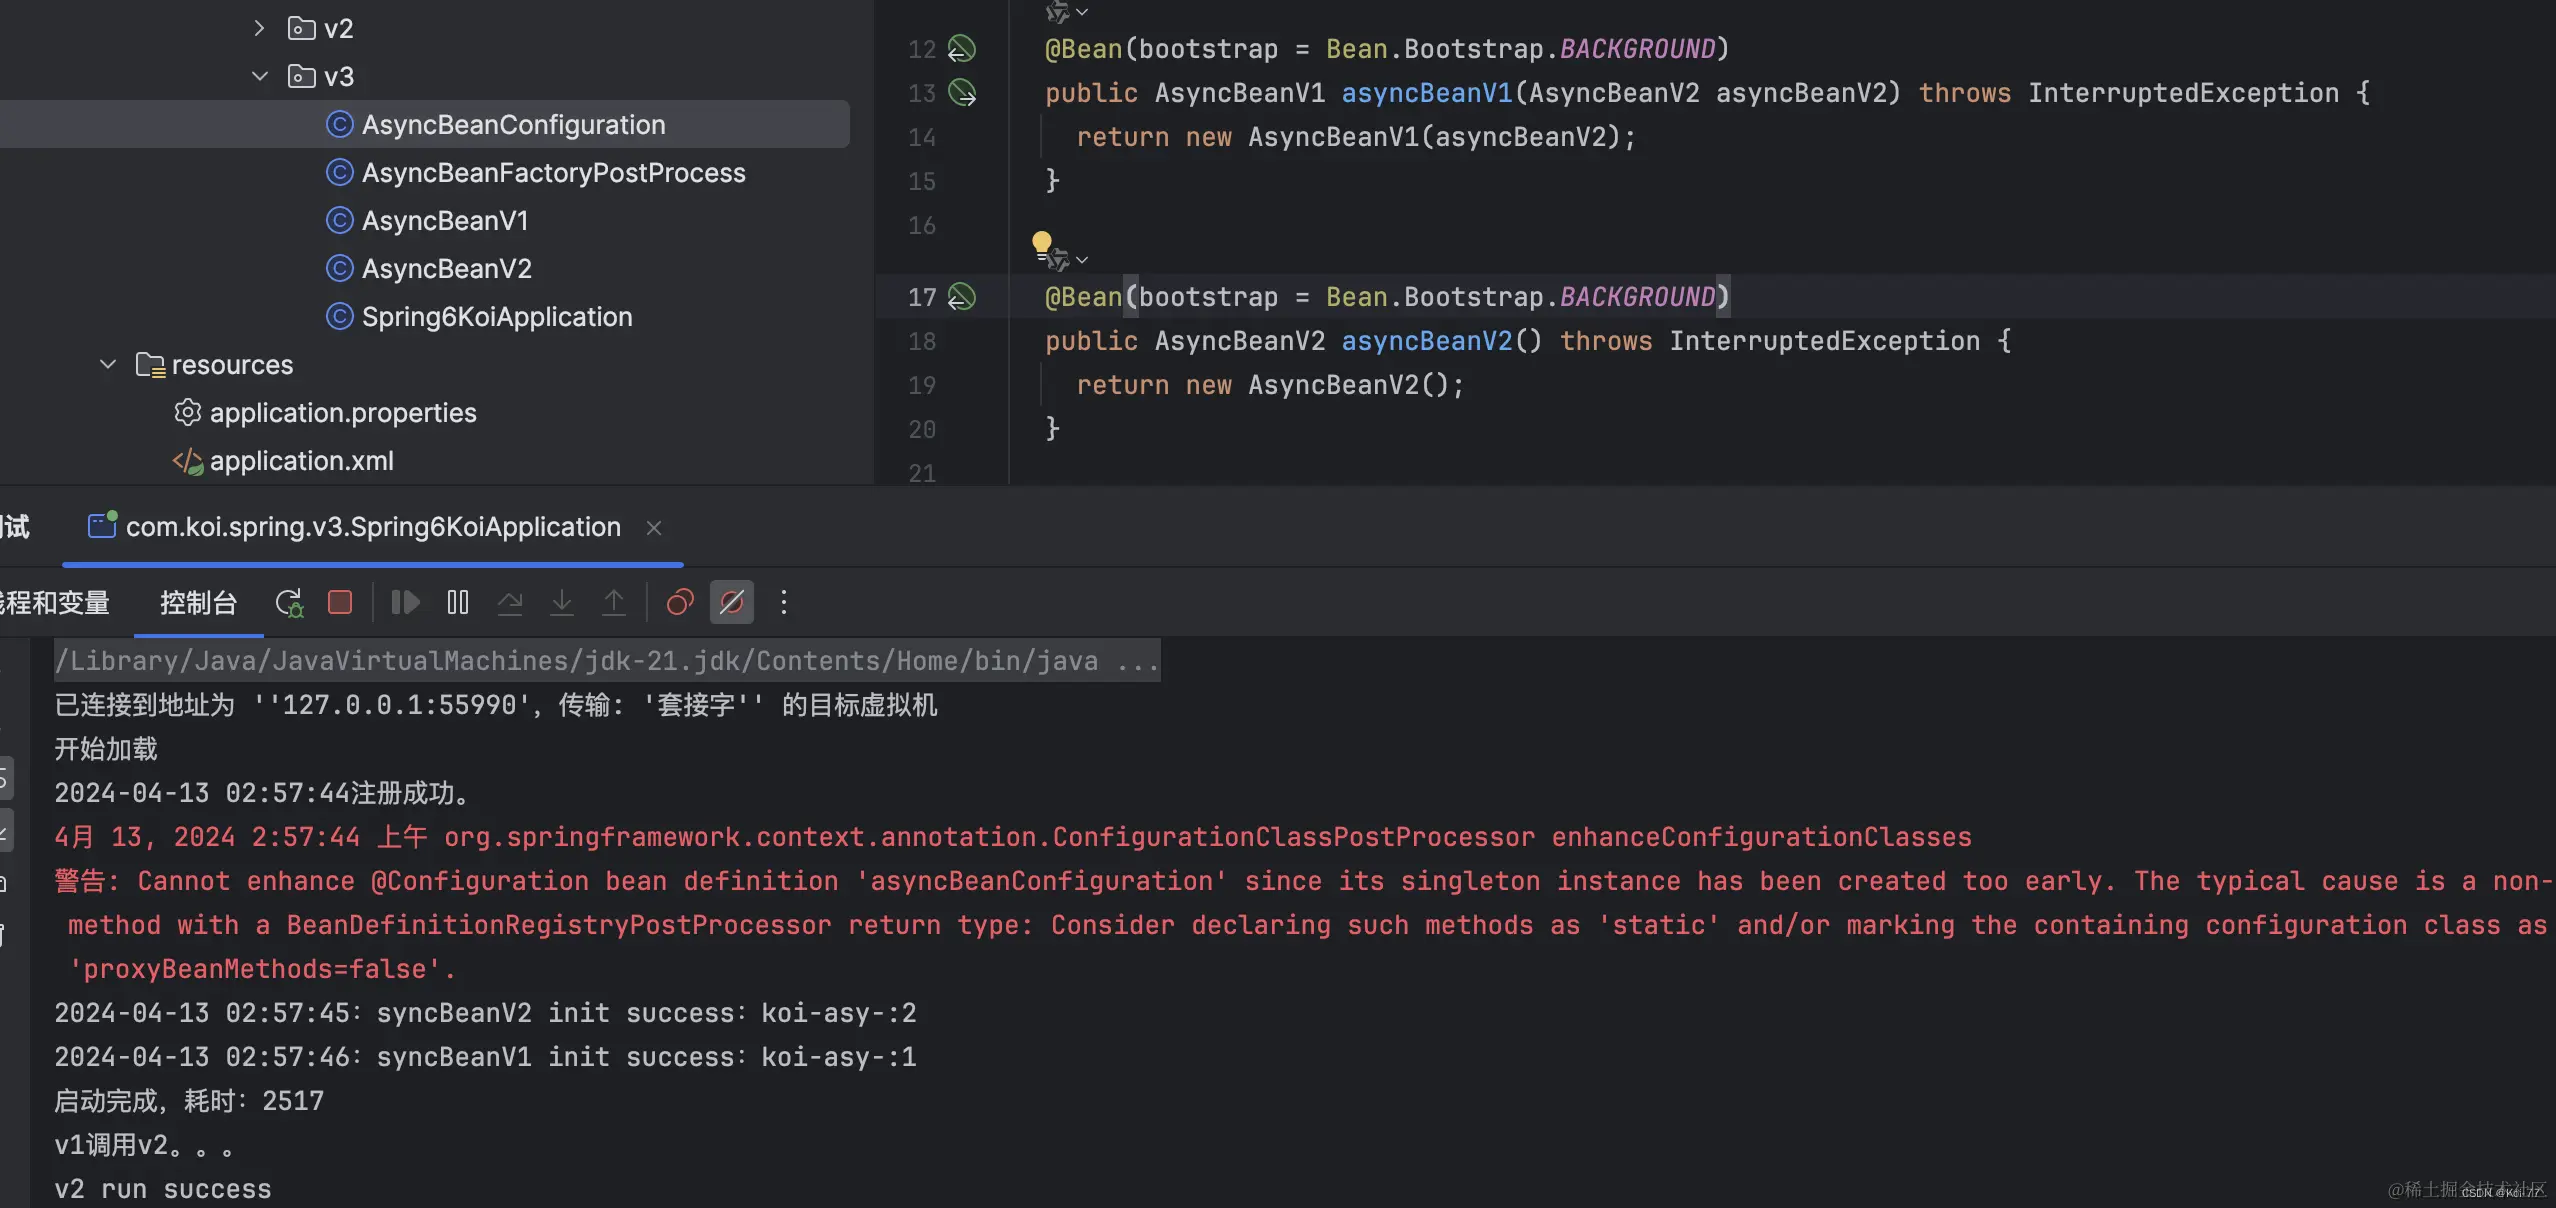This screenshot has height=1208, width=2556.
Task: Open the application.properties file
Action: (x=342, y=413)
